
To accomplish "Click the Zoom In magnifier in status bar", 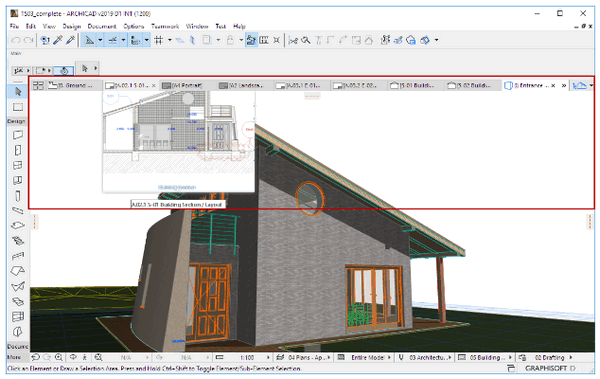I will [59, 357].
